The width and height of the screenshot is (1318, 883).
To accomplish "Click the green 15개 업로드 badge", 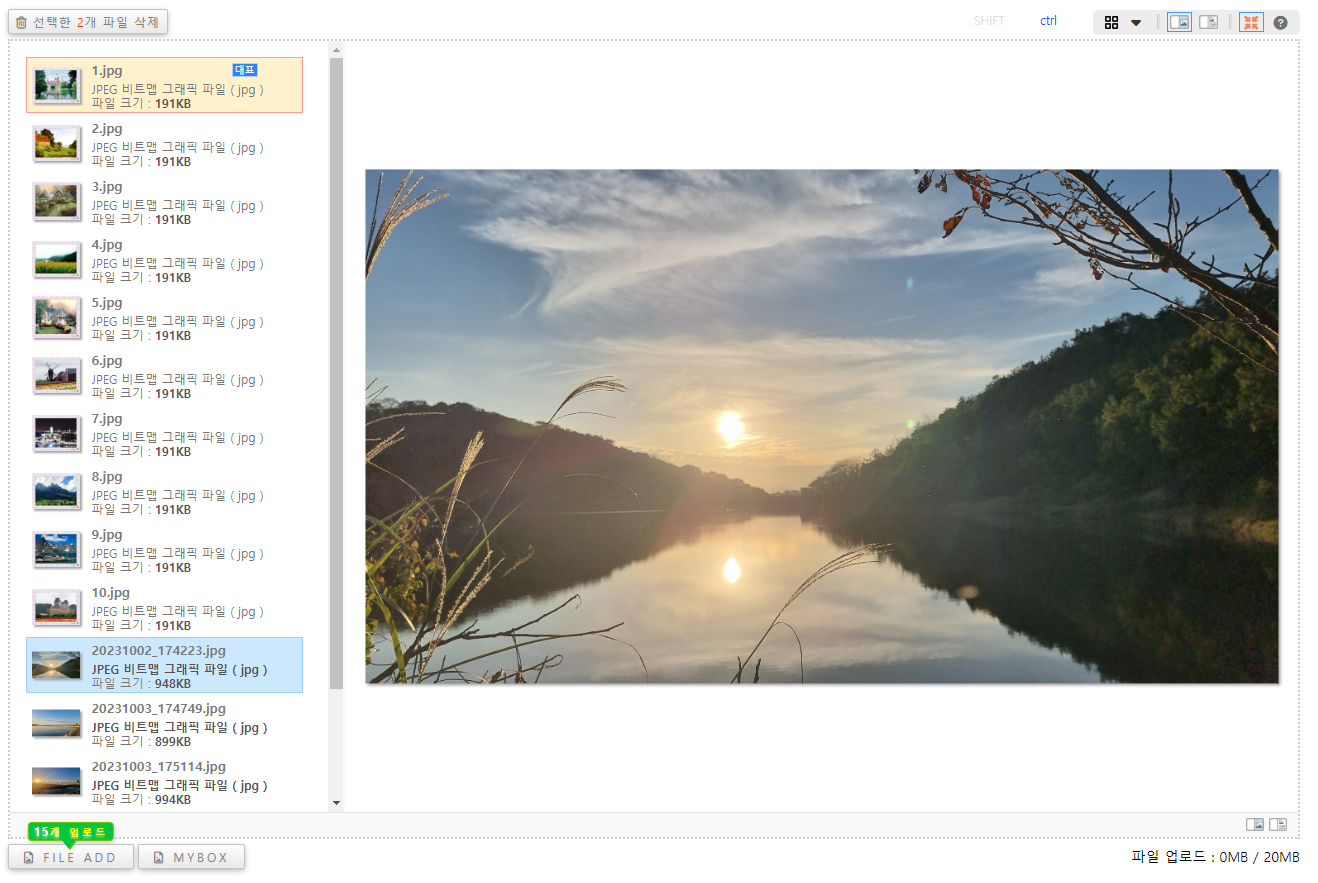I will click(x=71, y=832).
